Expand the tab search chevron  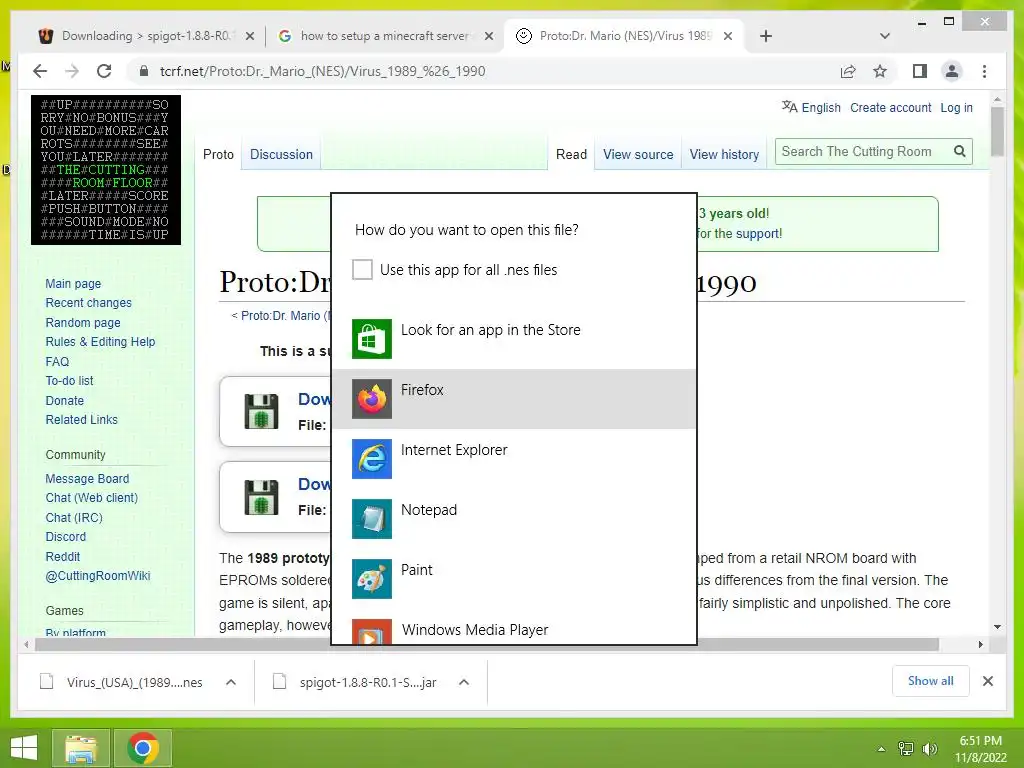click(x=885, y=36)
